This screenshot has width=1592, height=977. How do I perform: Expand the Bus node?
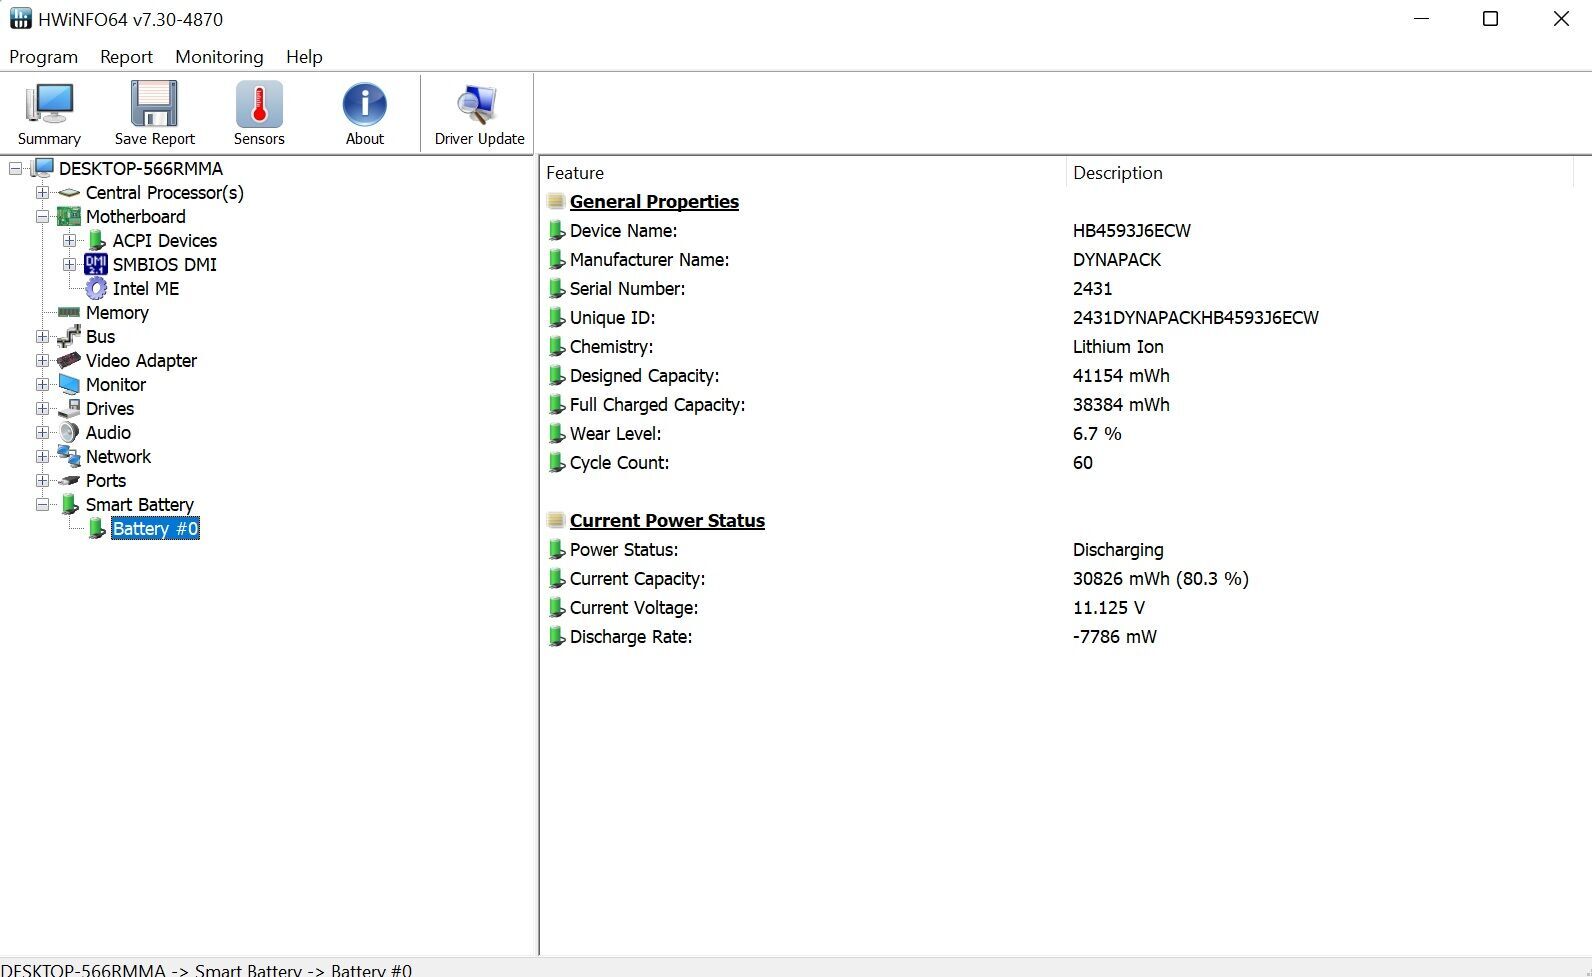[42, 336]
